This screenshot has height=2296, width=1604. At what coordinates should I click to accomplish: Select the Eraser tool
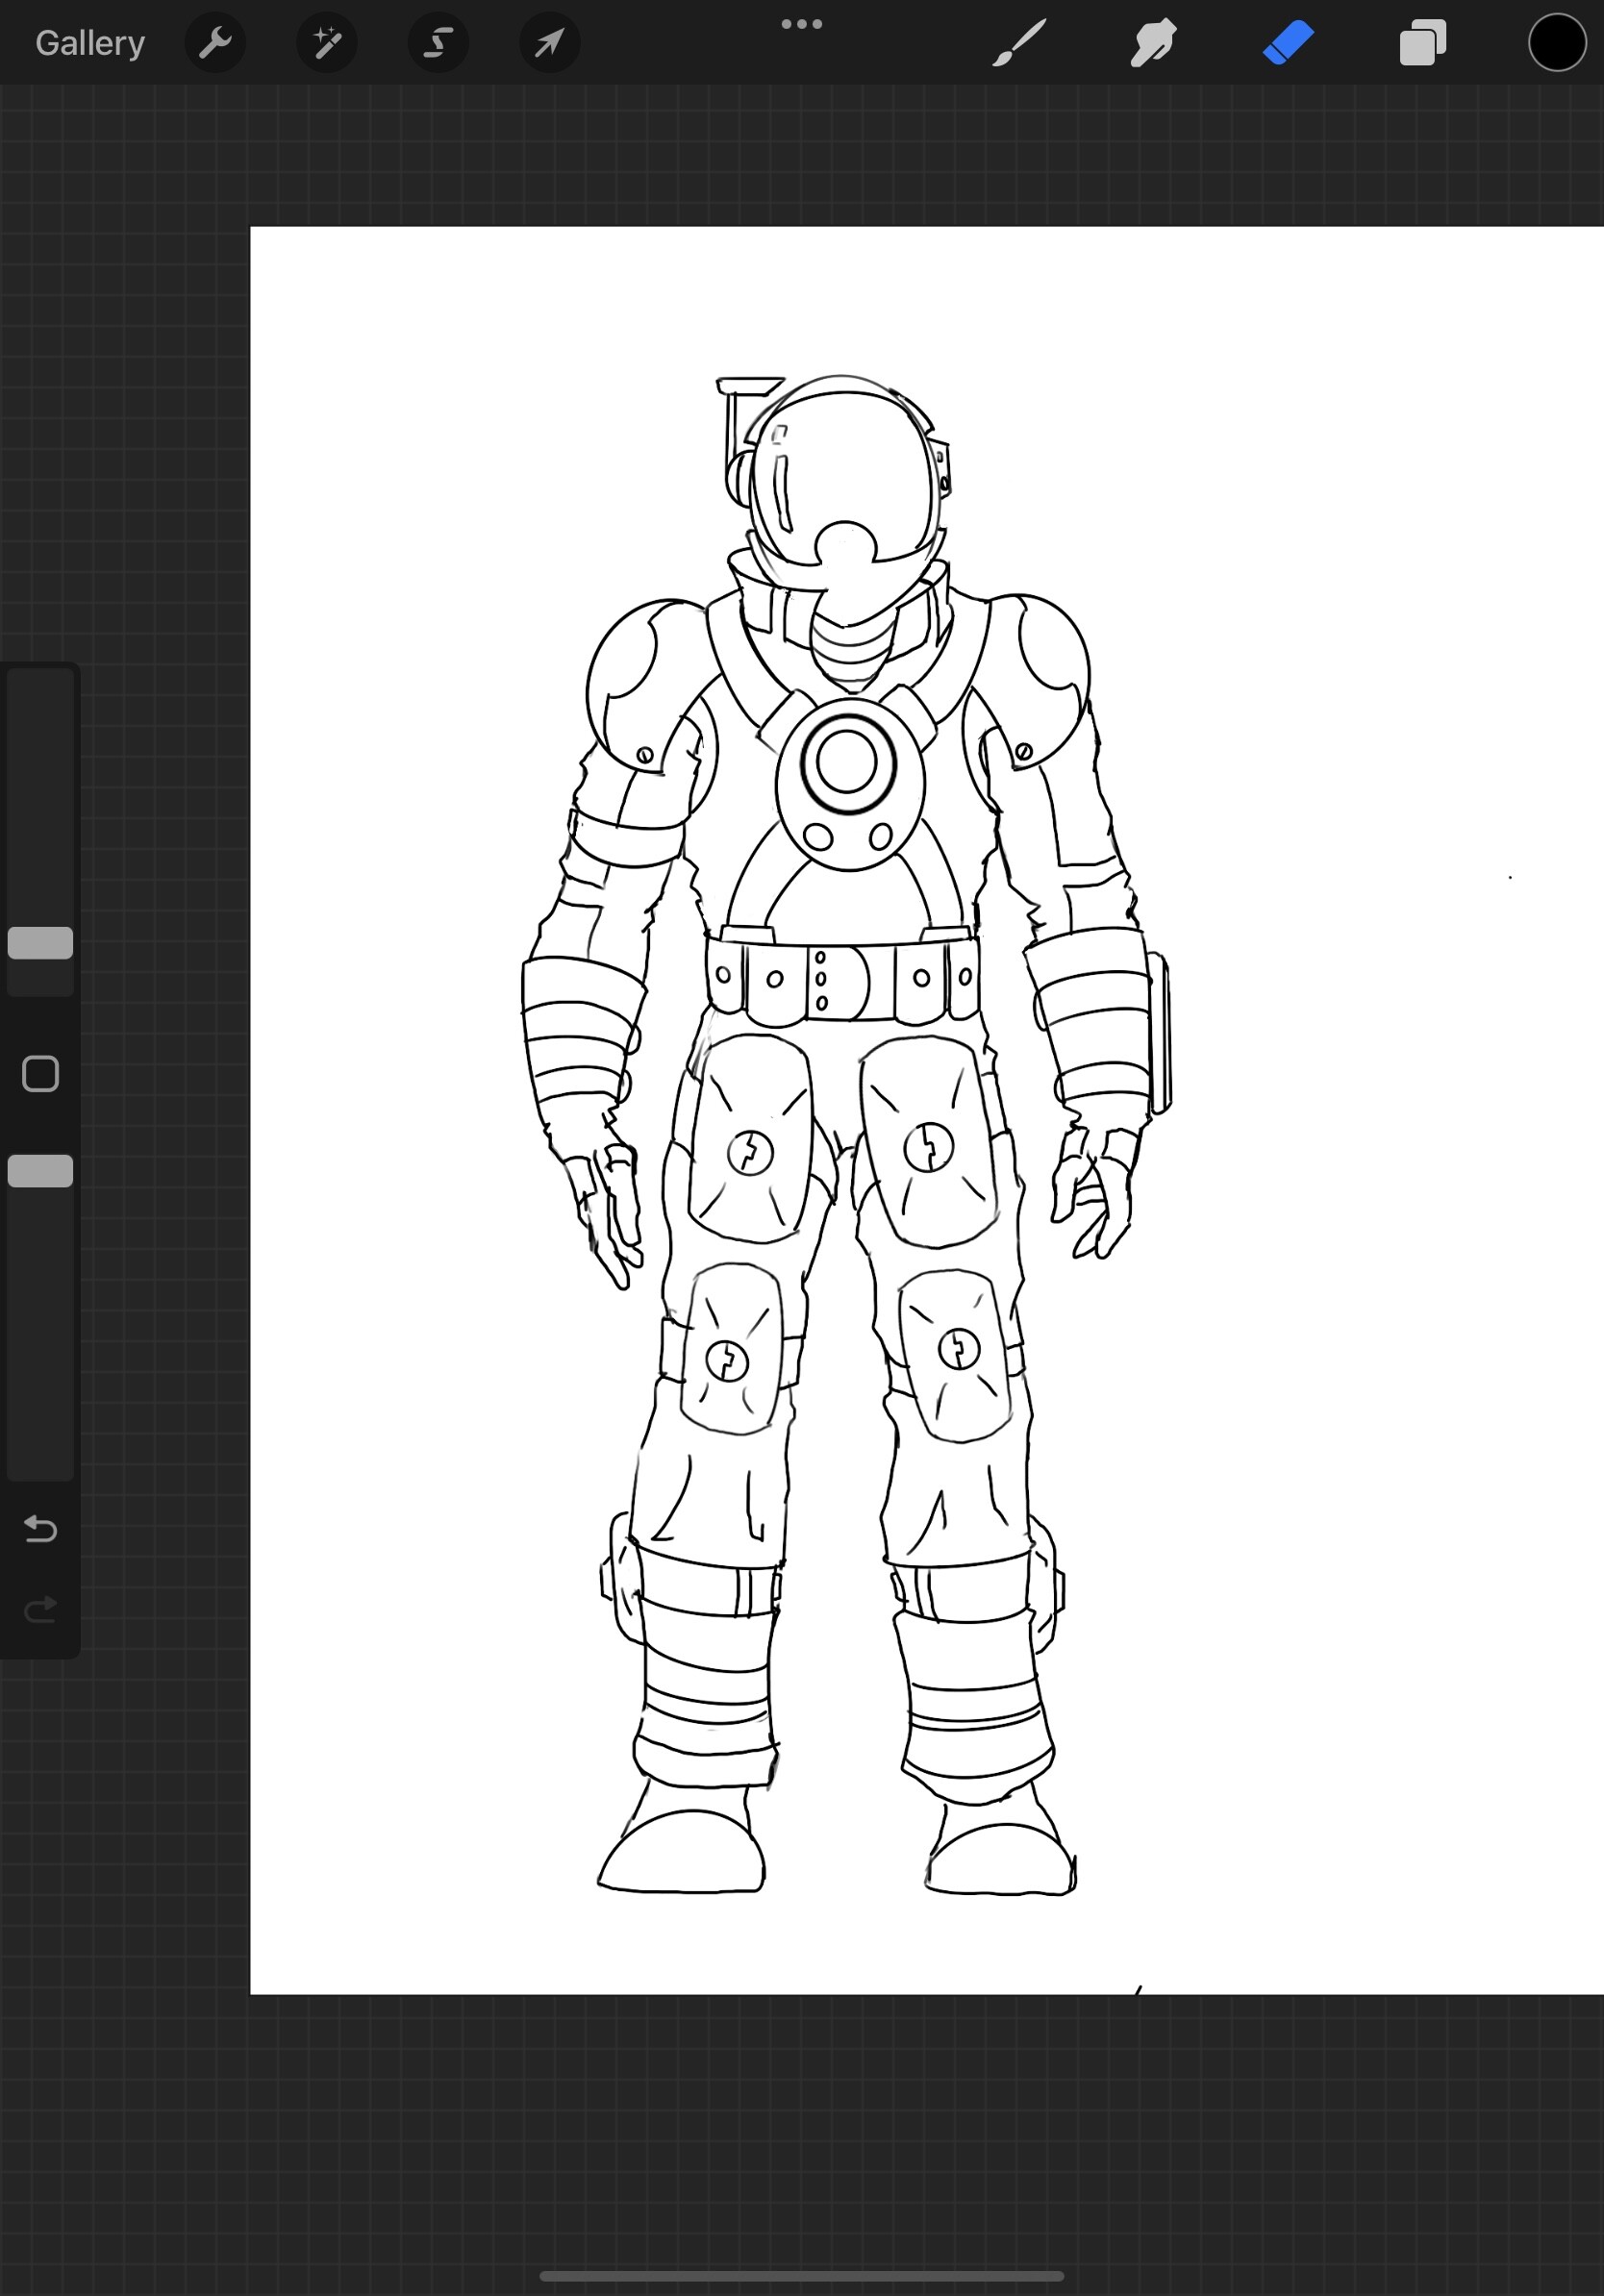click(x=1287, y=42)
